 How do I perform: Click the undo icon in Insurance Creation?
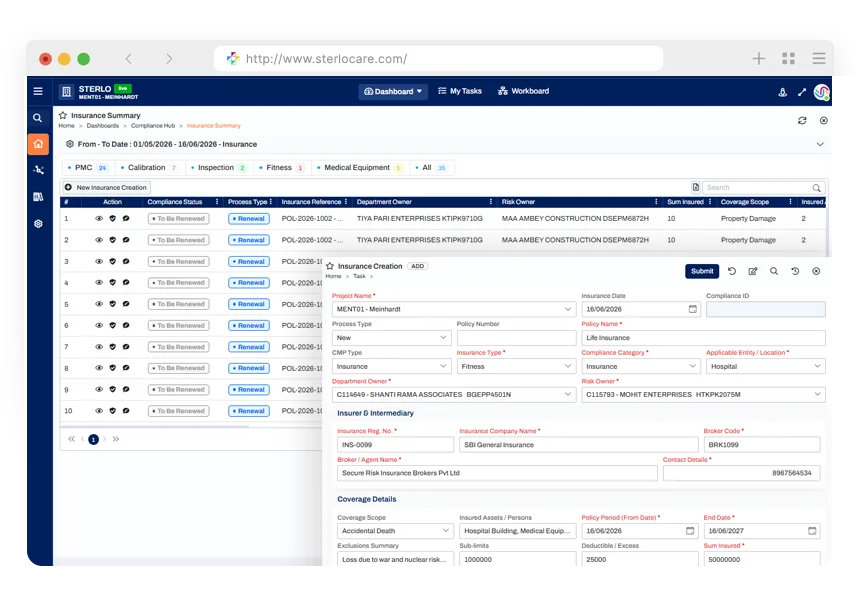(732, 271)
